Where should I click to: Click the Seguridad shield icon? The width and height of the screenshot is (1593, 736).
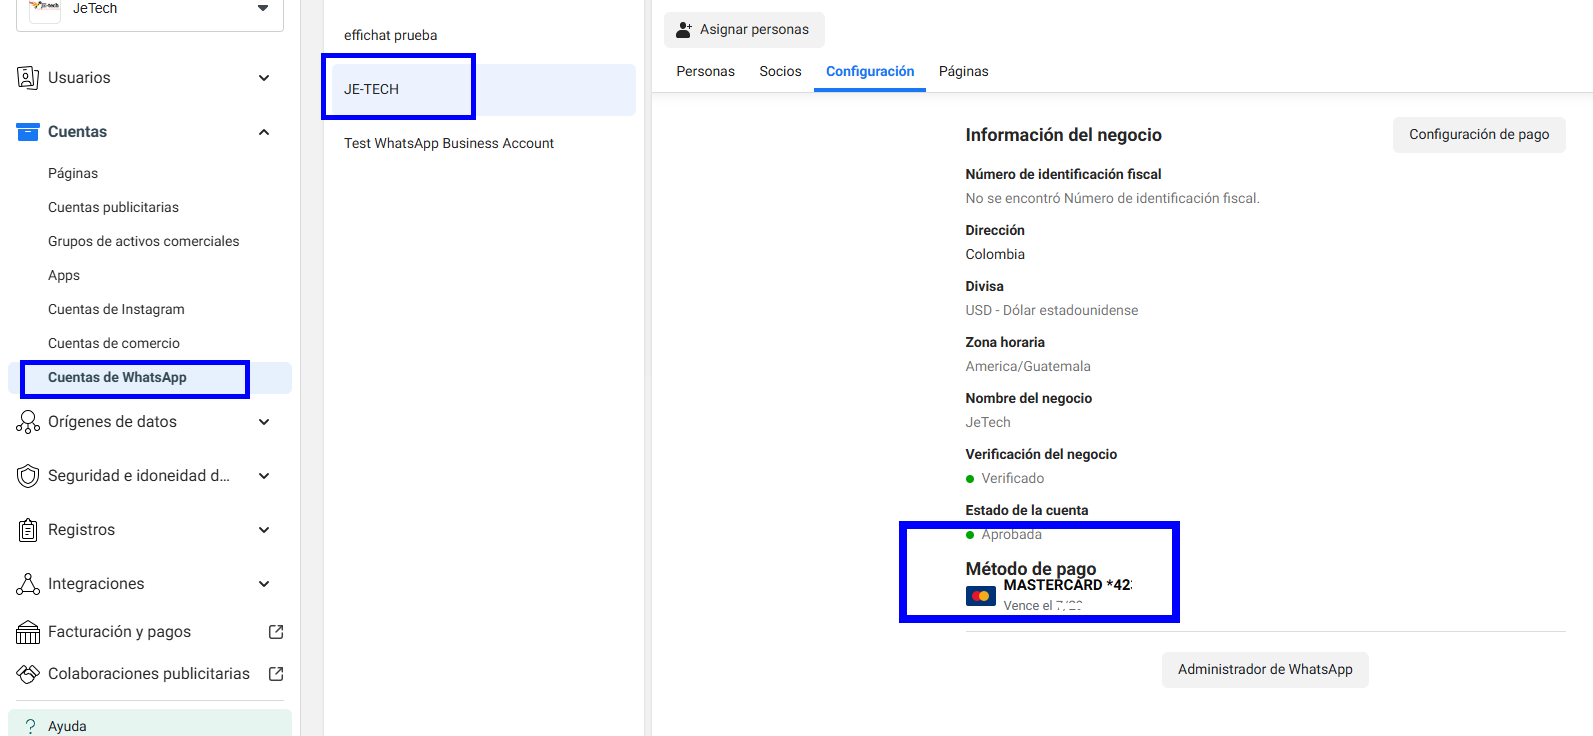coord(28,476)
